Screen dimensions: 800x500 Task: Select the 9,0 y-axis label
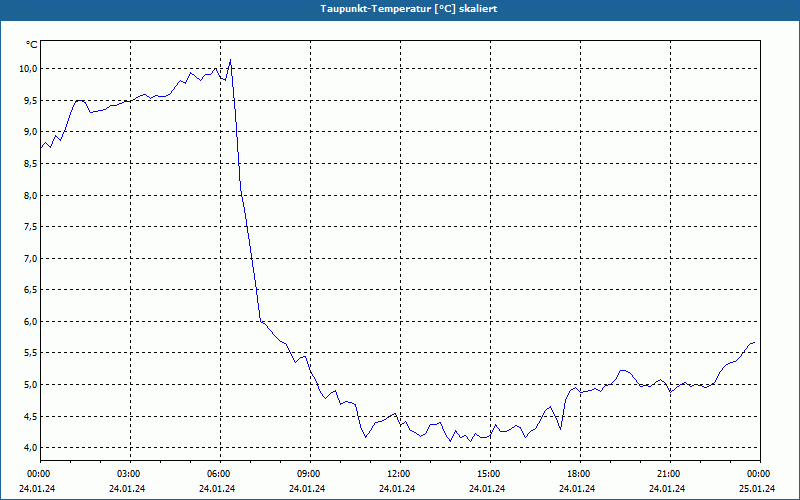(x=30, y=132)
